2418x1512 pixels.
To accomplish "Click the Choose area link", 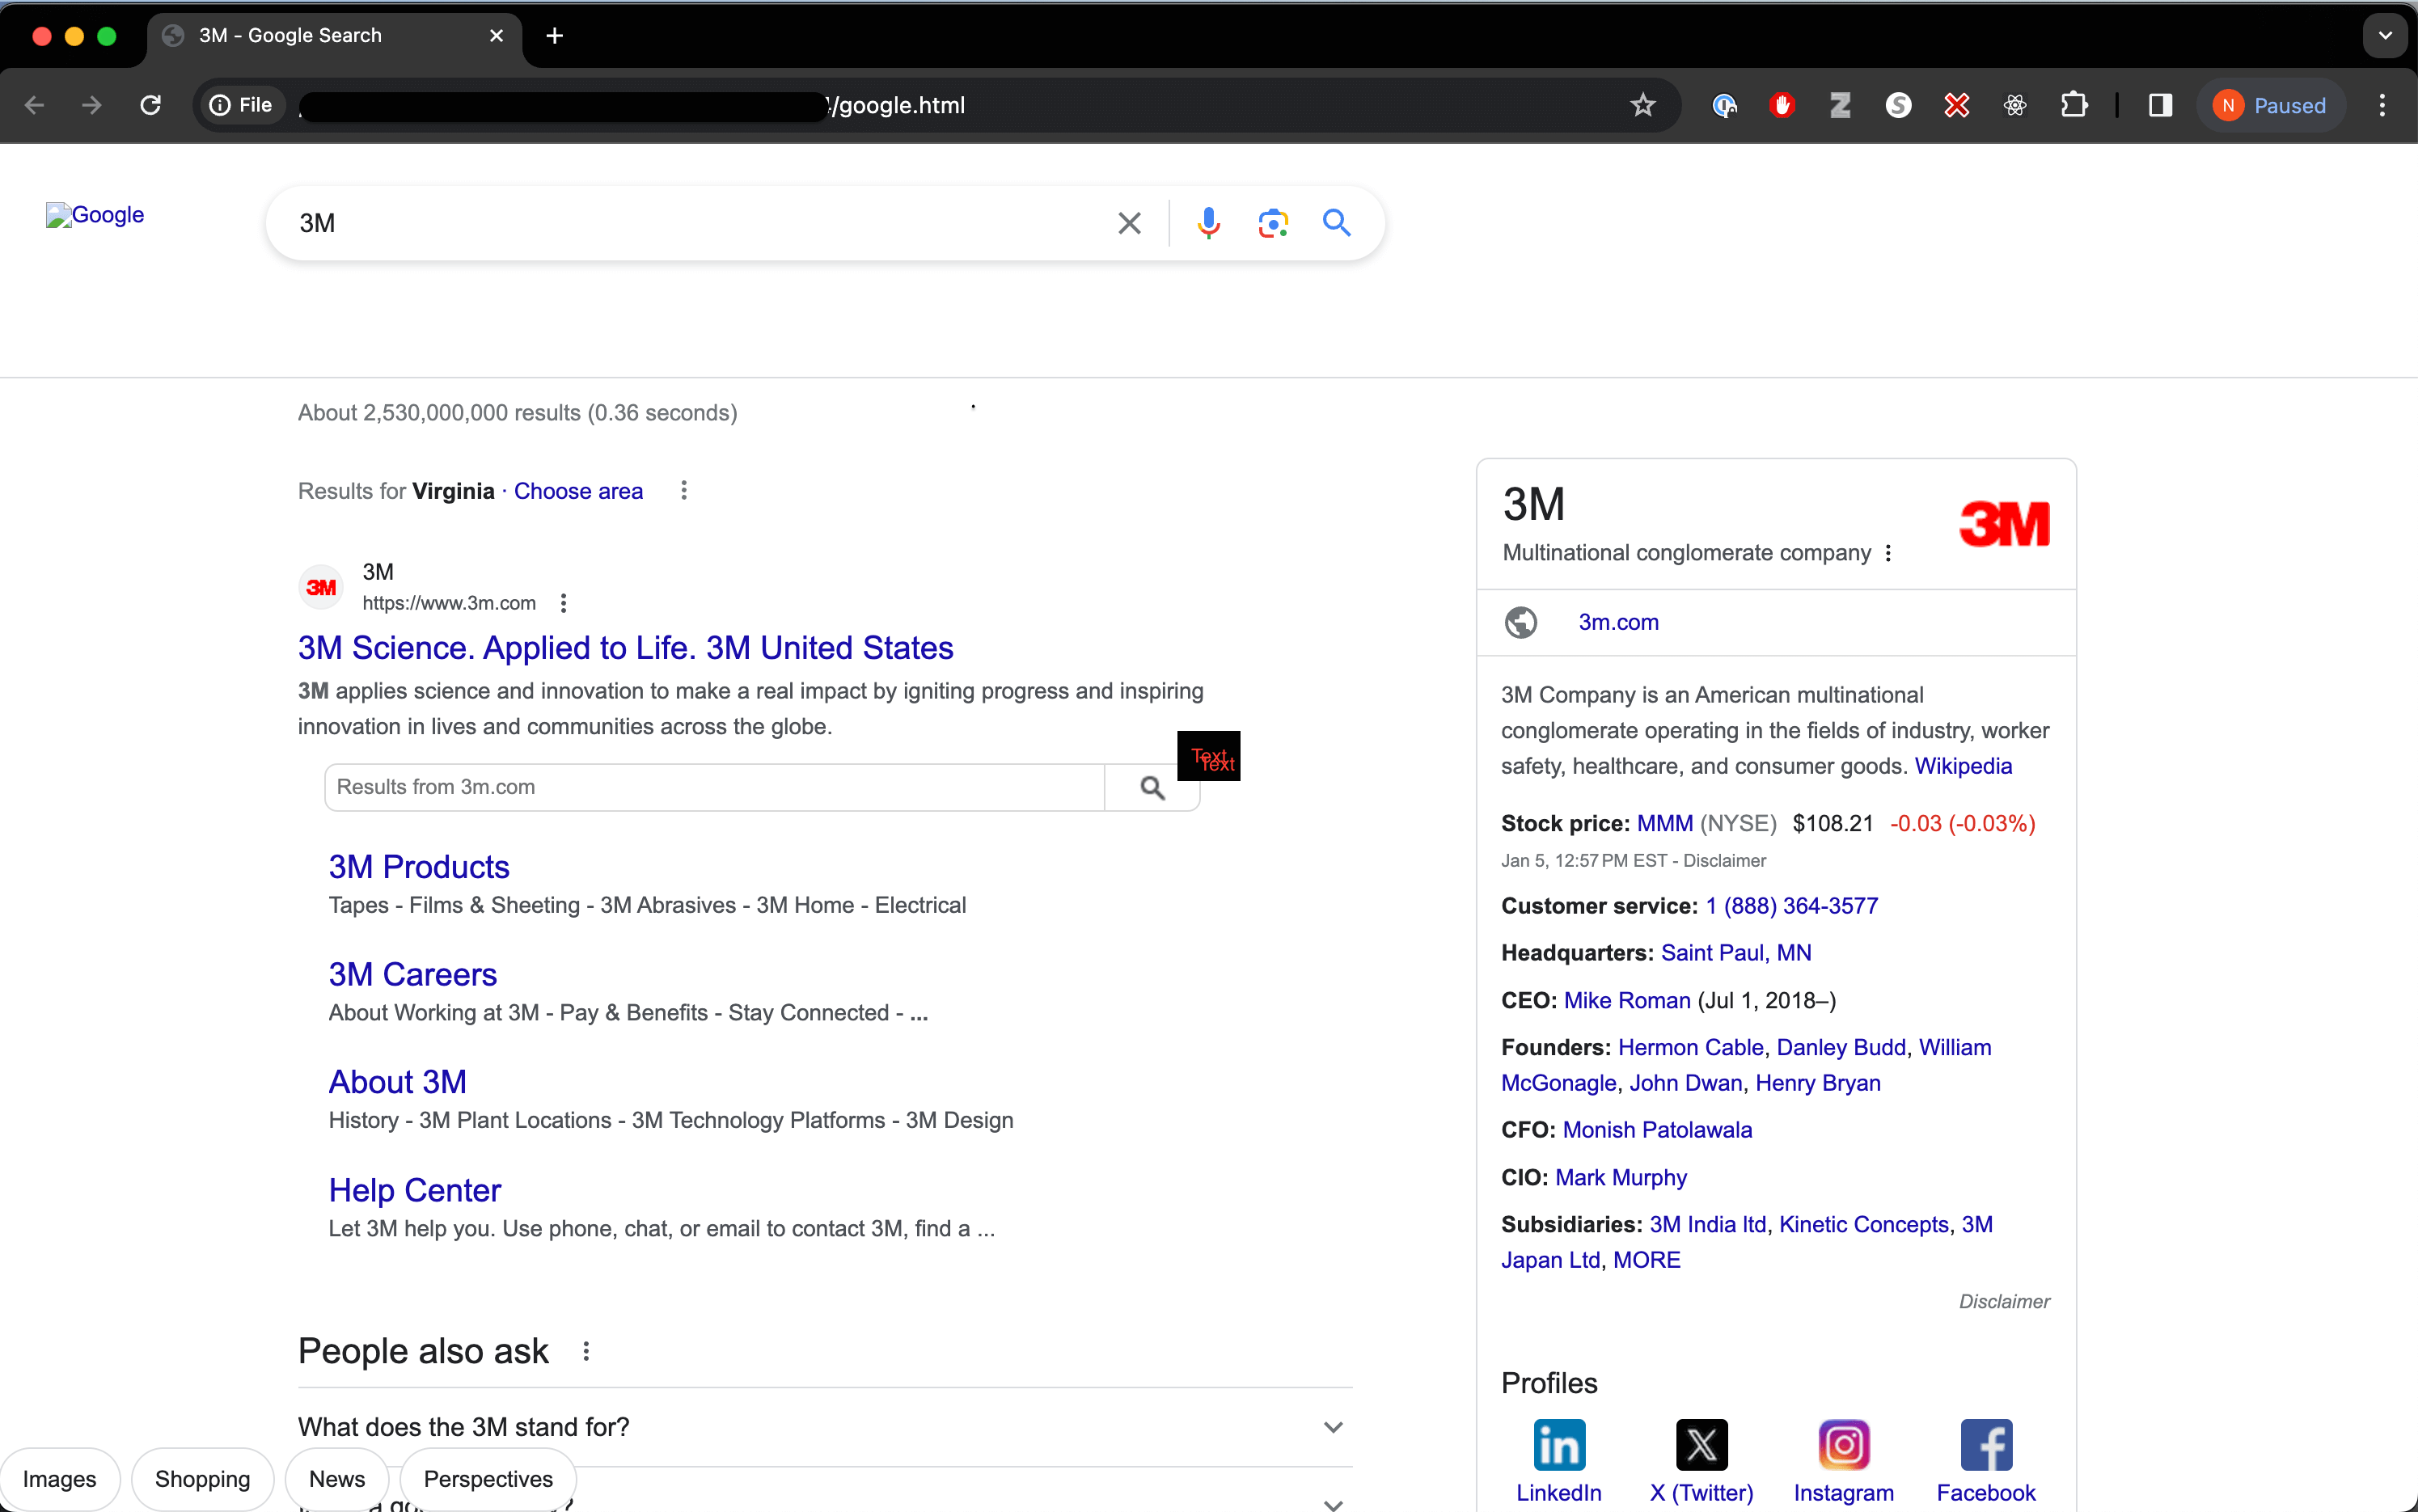I will pos(578,491).
